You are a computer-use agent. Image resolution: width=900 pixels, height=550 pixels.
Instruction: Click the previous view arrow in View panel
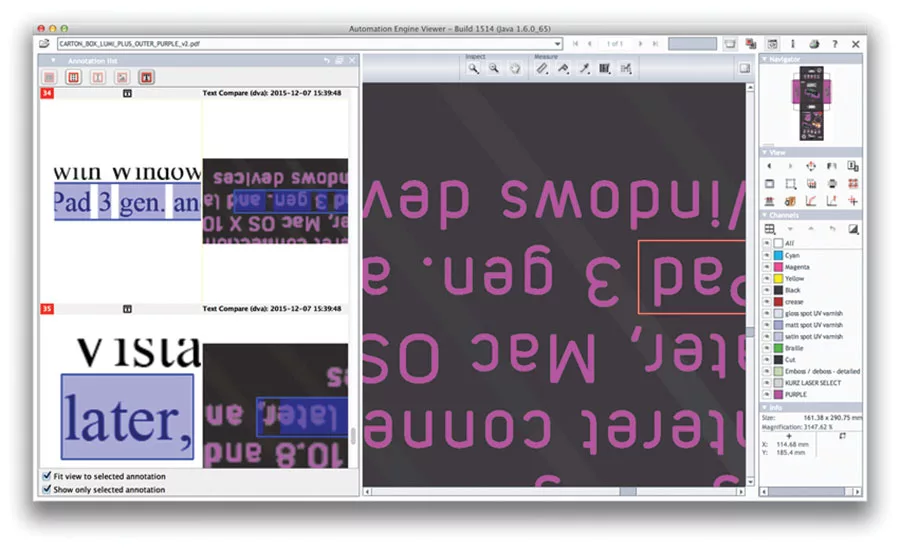[769, 166]
